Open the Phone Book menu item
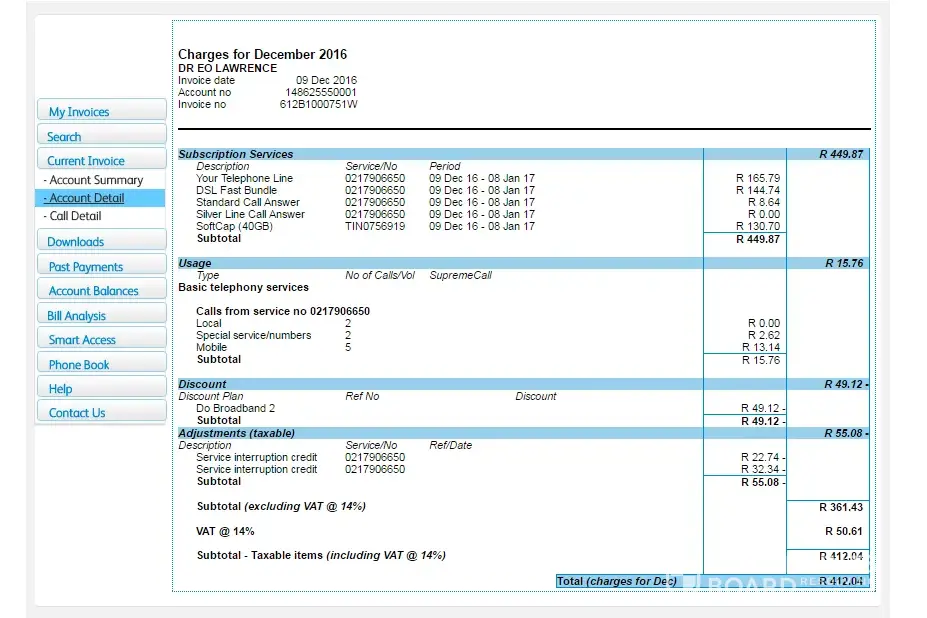Screen dimensions: 927x618 pyautogui.click(x=100, y=365)
